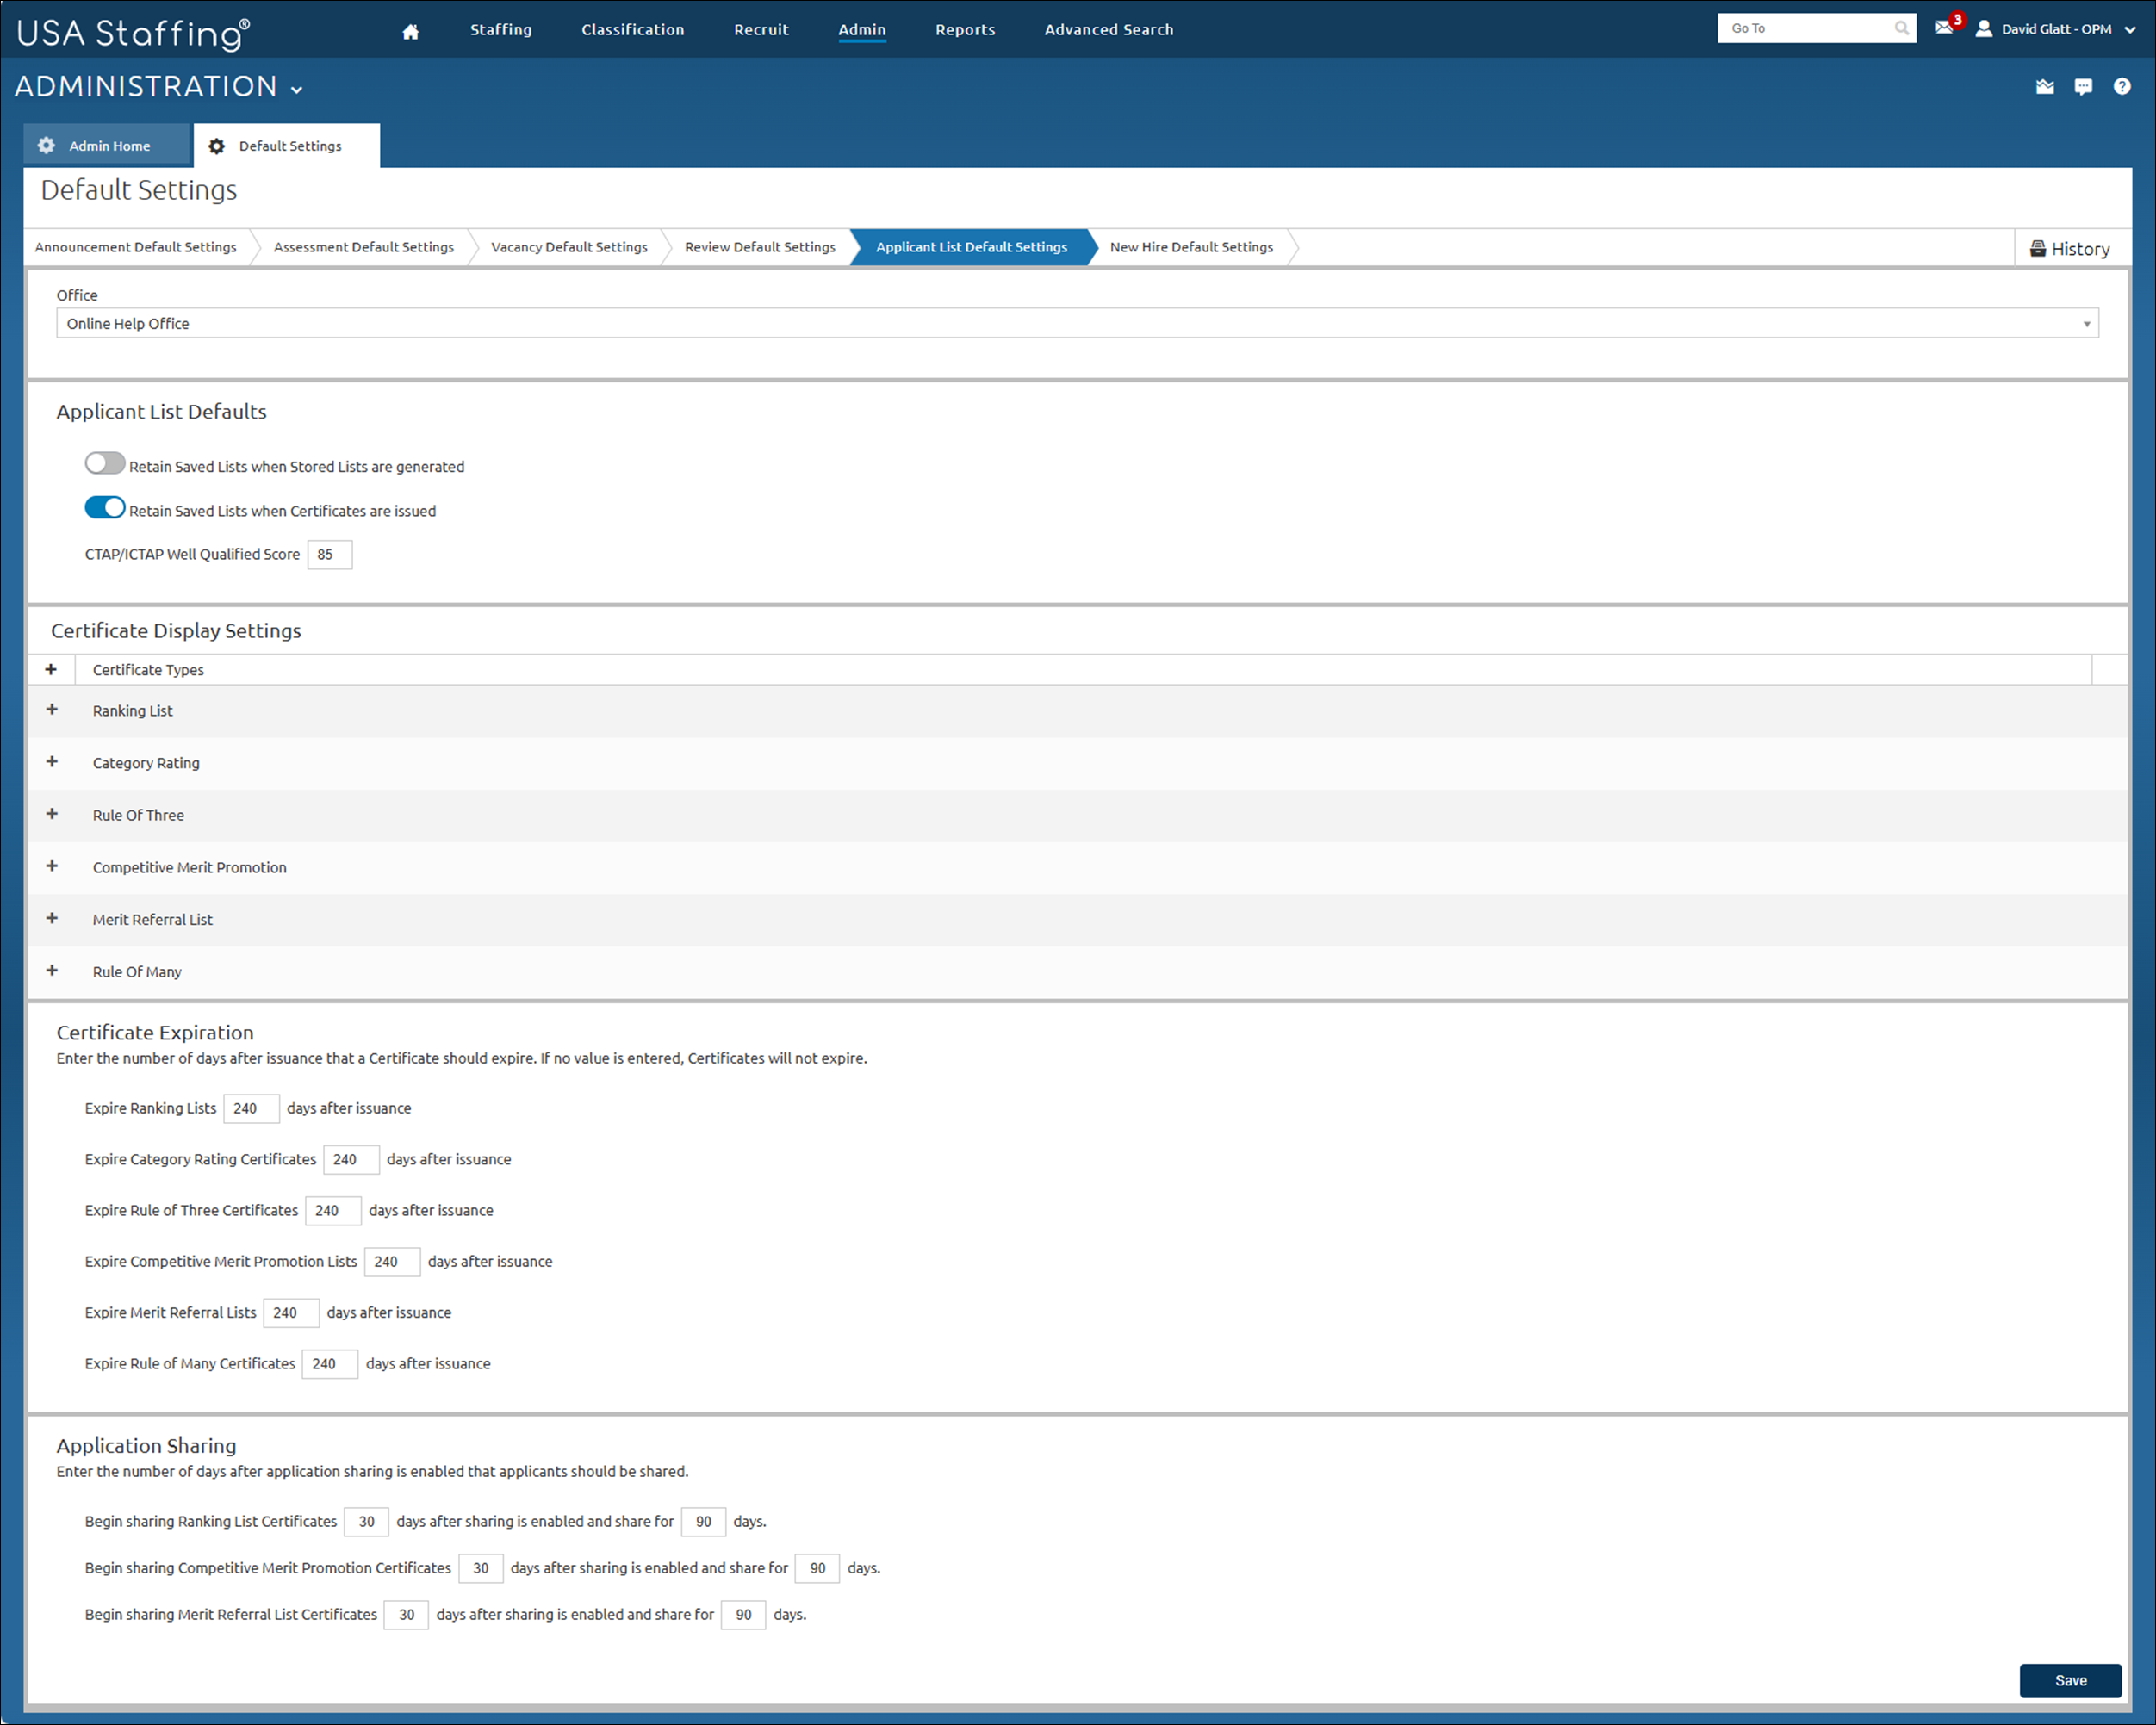This screenshot has height=1725, width=2156.
Task: Click Competitive Merit Promotion share-for days field
Action: (817, 1569)
